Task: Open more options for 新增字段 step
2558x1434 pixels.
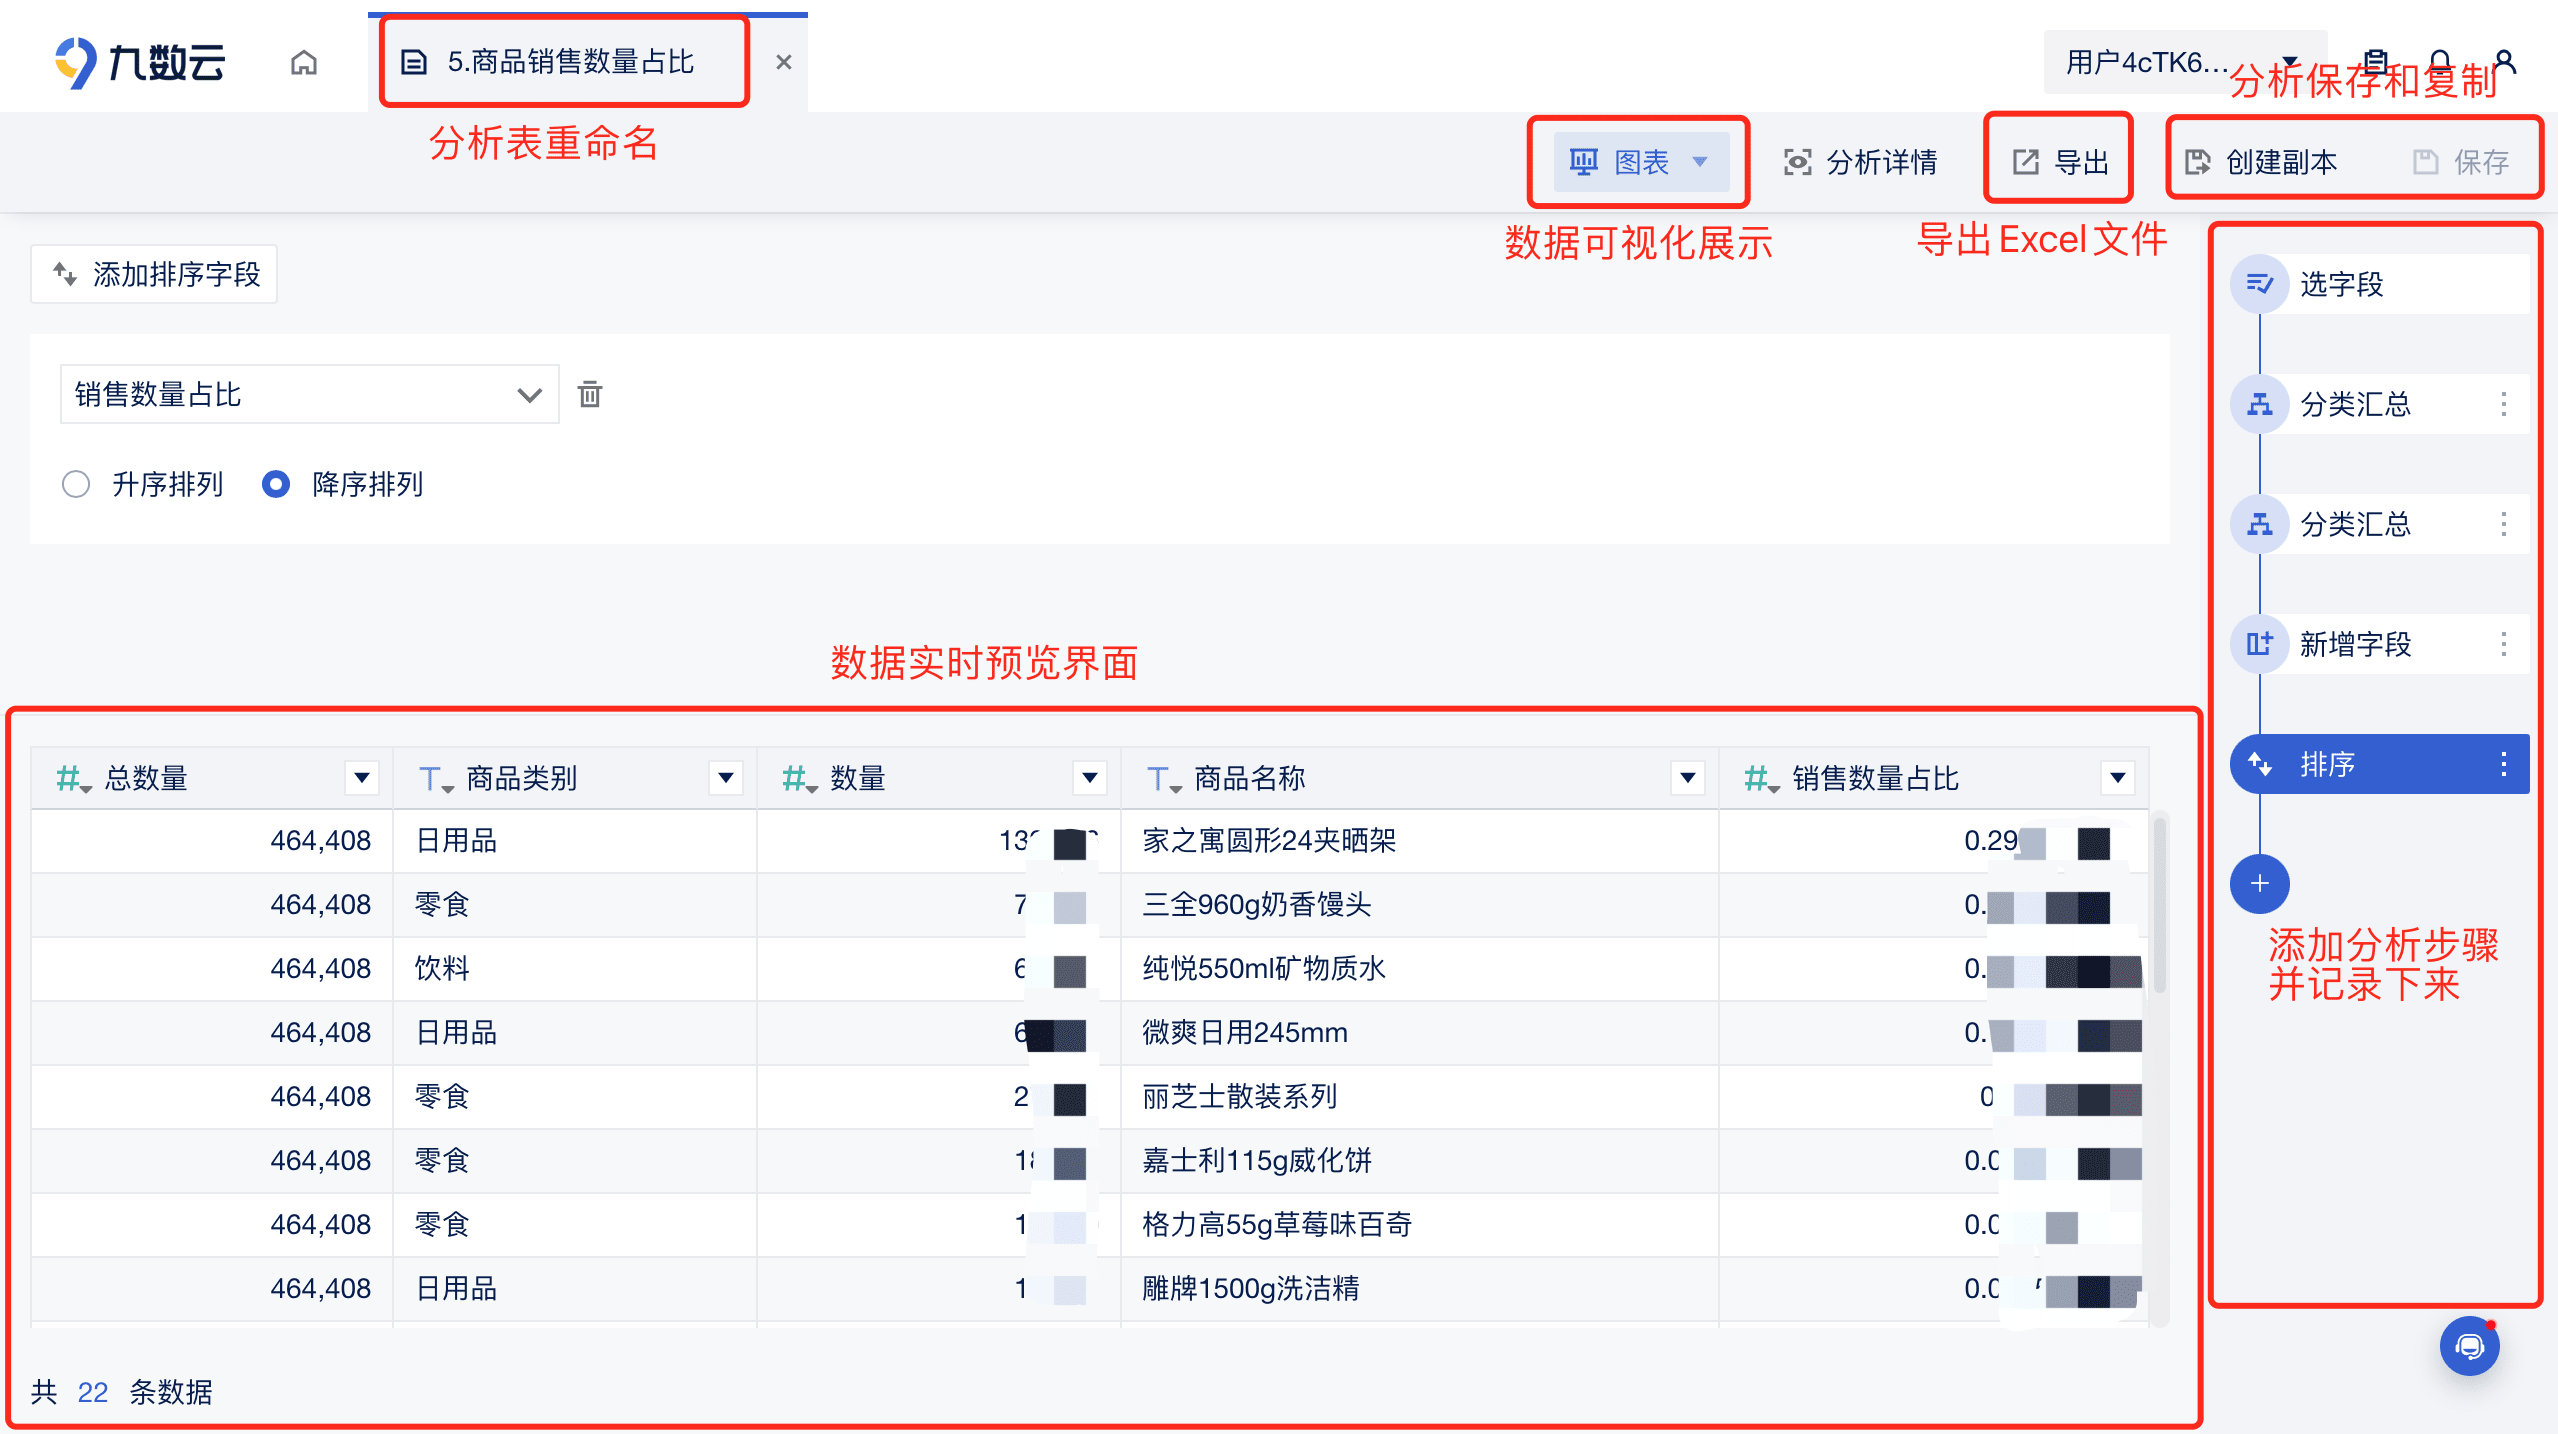Action: [x=2504, y=644]
